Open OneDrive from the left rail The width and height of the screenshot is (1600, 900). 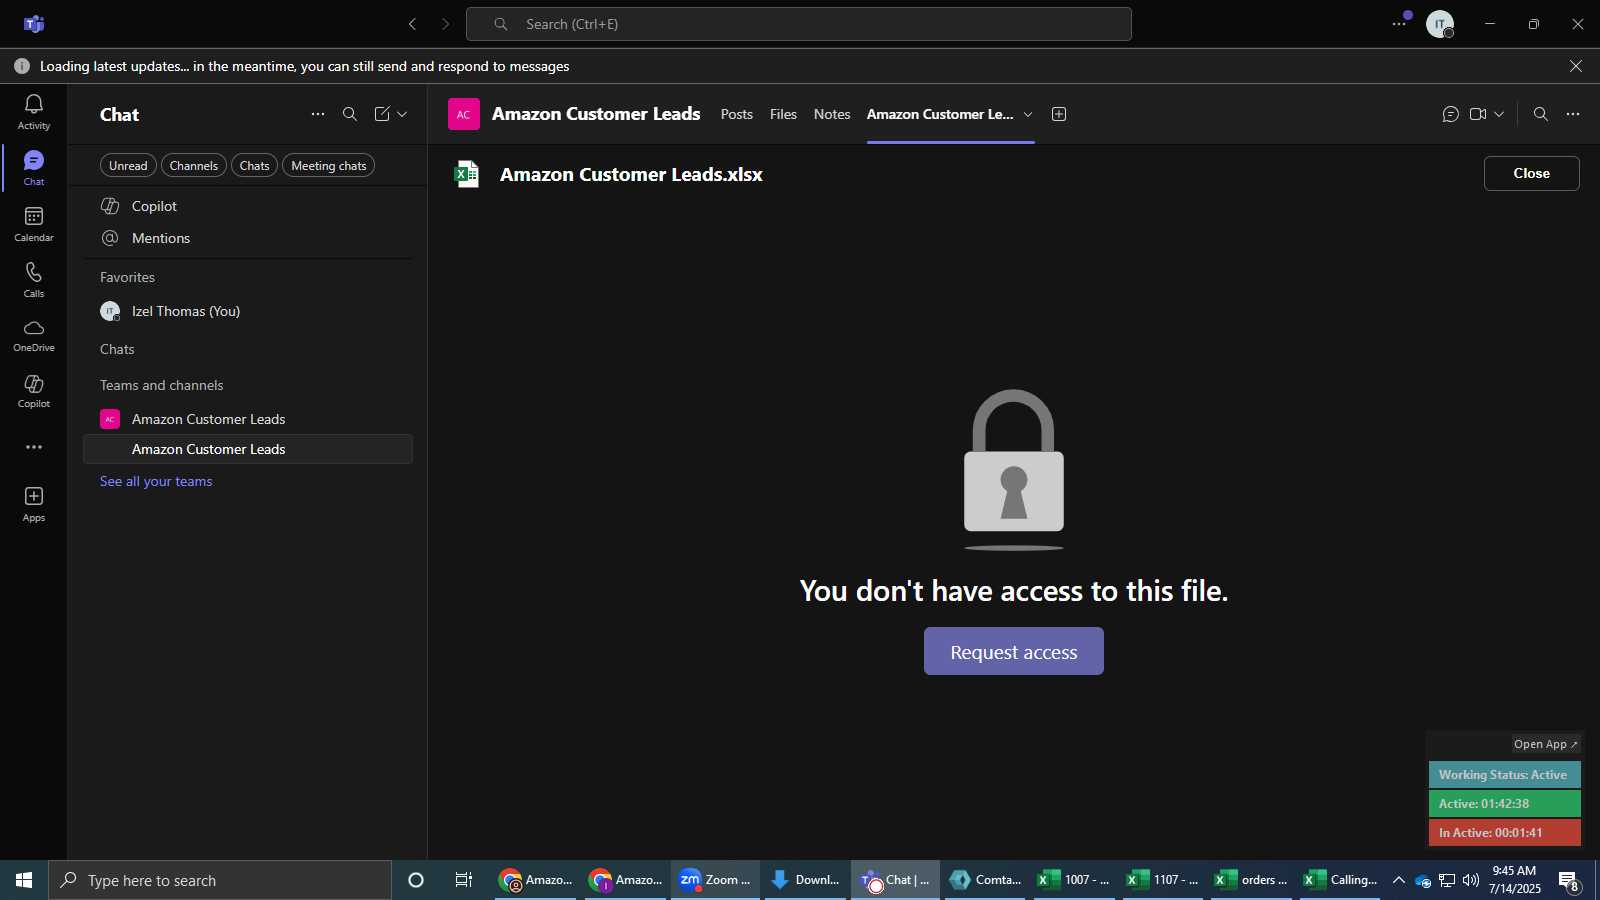coord(33,336)
